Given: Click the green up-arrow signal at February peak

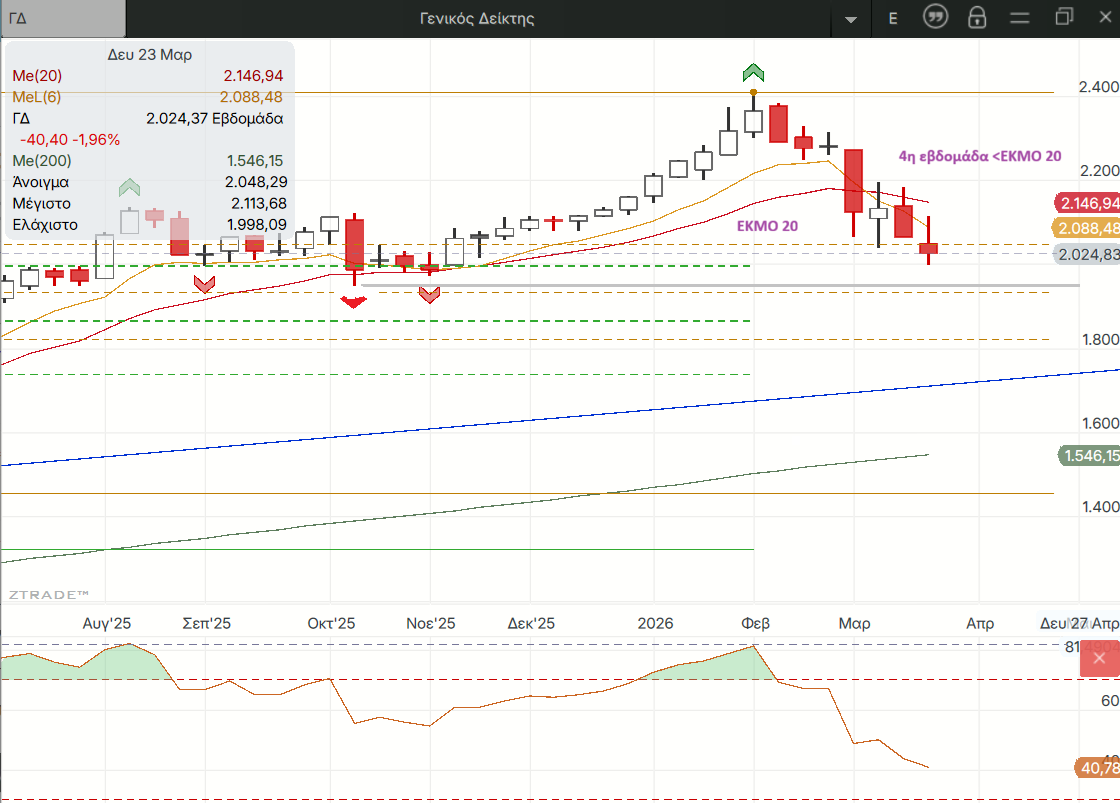Looking at the screenshot, I should coord(753,72).
